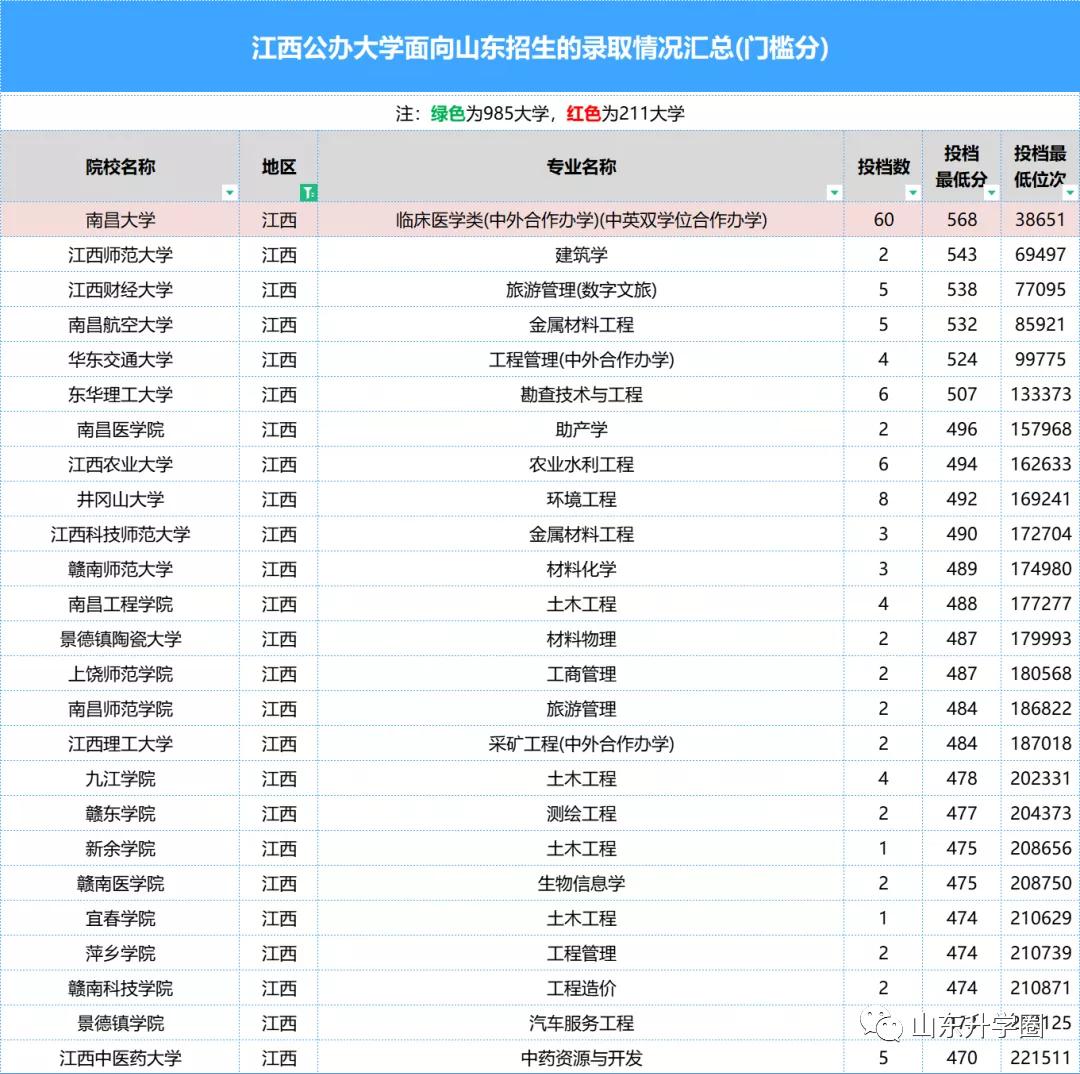The width and height of the screenshot is (1080, 1074).
Task: Select the 江西中医药大学 cell at the bottom
Action: tap(120, 1057)
